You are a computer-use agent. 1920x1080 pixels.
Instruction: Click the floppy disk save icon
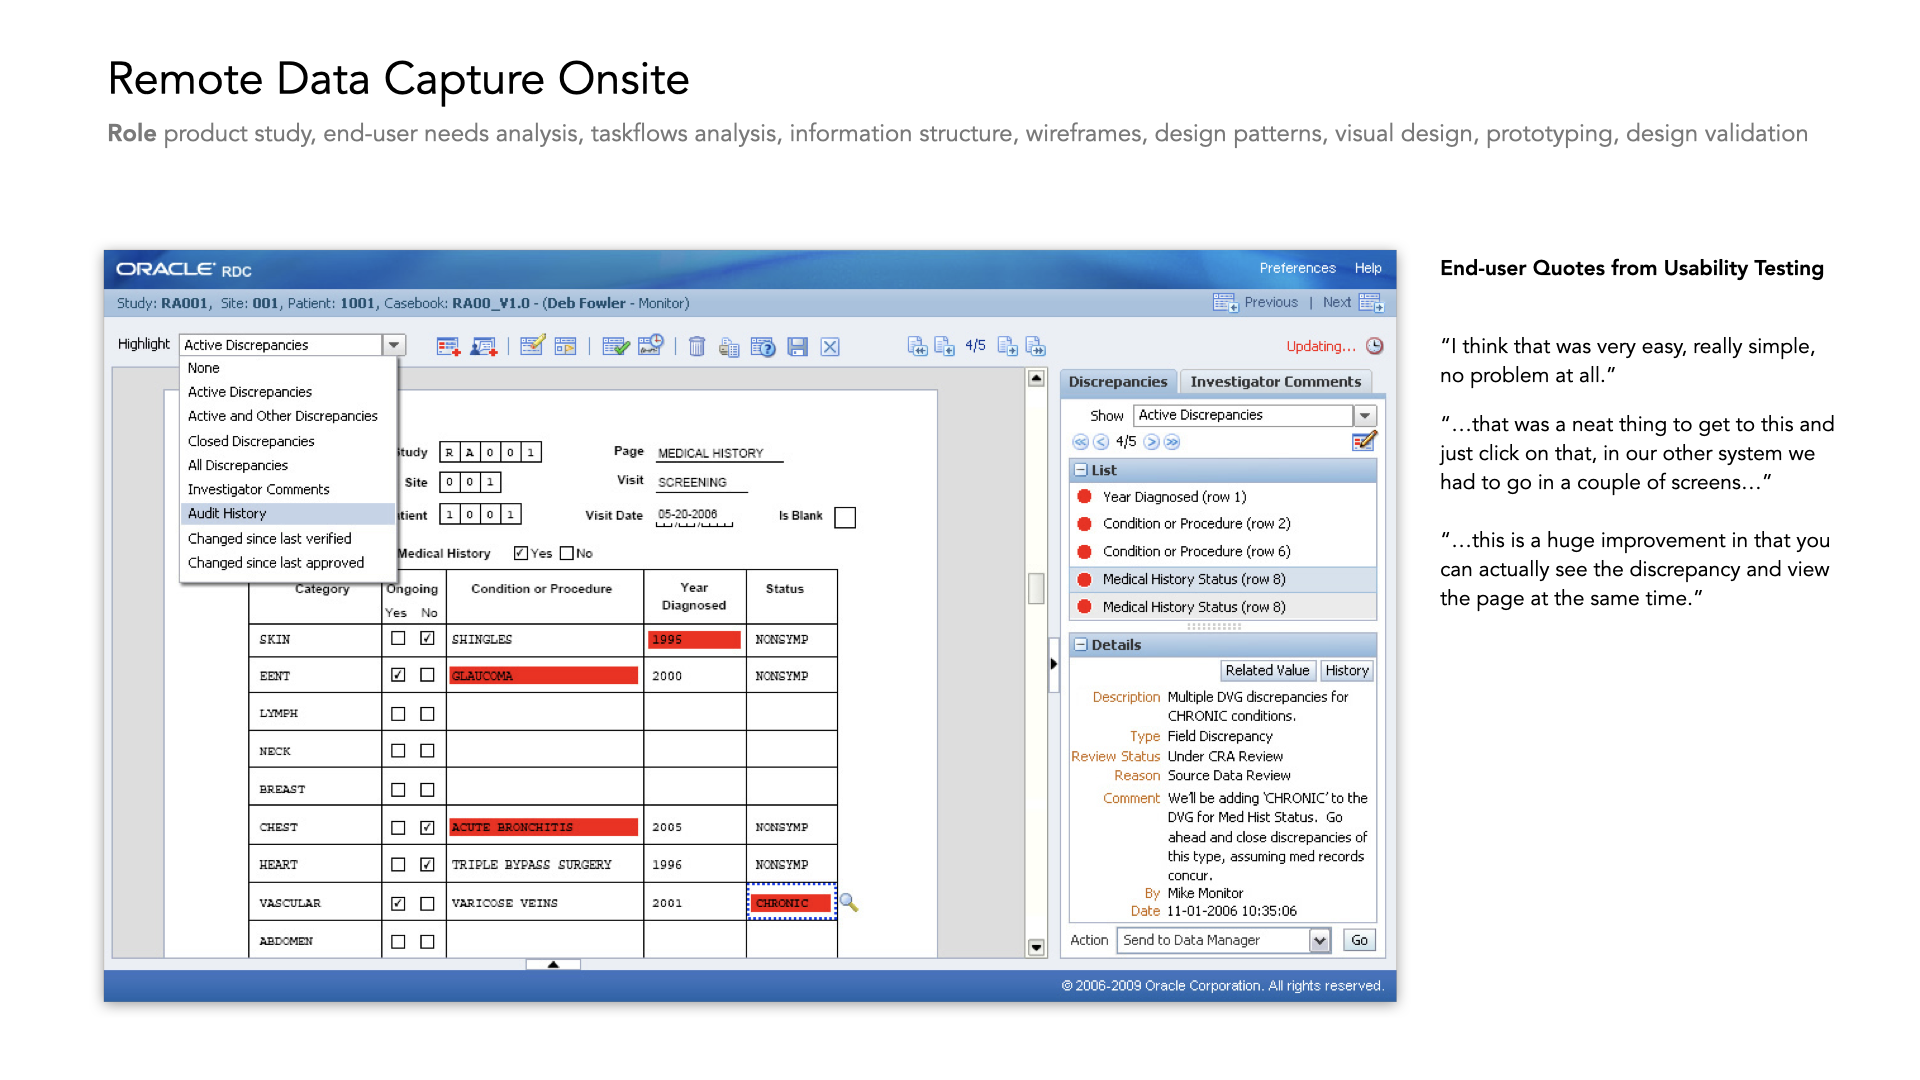coord(797,346)
